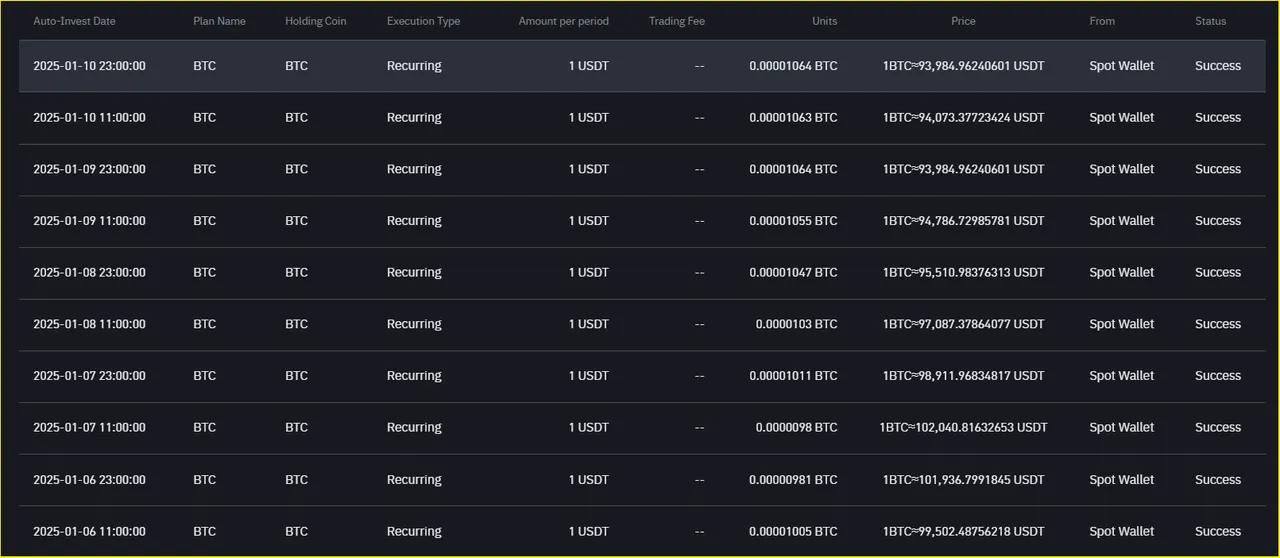Screen dimensions: 1280x558
Task: Click the Price column header
Action: click(x=963, y=21)
